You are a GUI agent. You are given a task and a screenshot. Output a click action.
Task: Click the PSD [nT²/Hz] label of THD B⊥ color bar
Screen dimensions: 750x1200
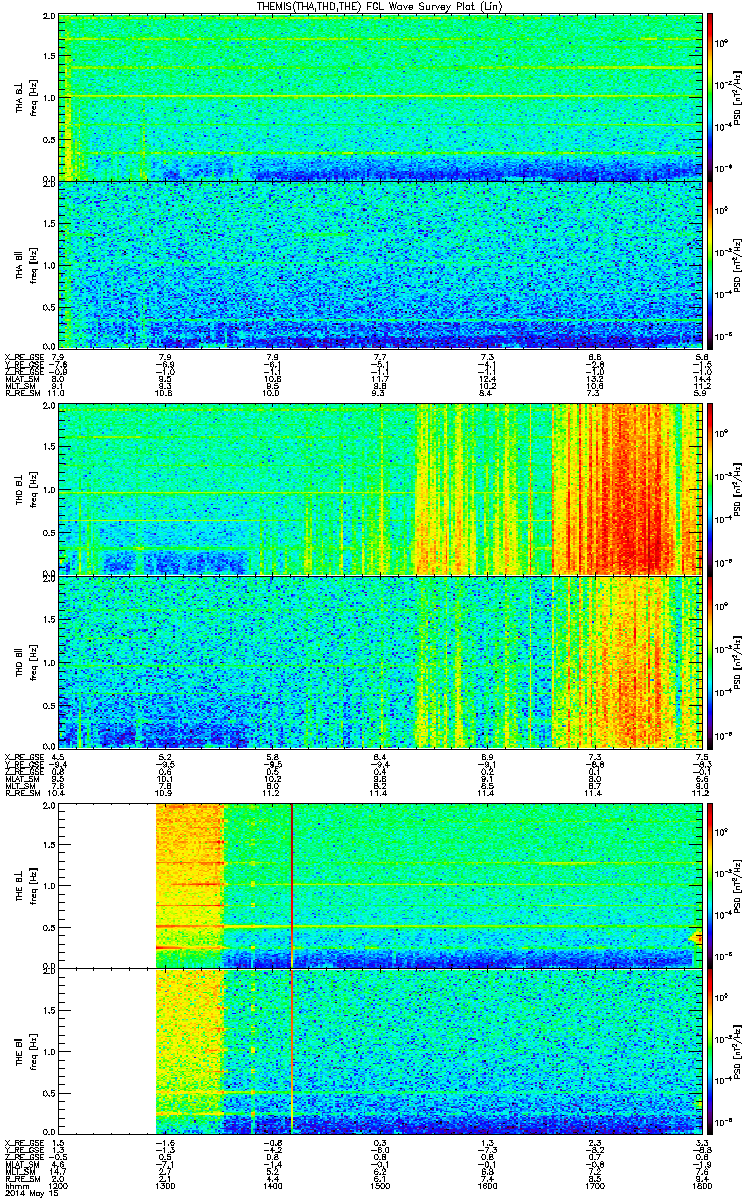pyautogui.click(x=738, y=489)
